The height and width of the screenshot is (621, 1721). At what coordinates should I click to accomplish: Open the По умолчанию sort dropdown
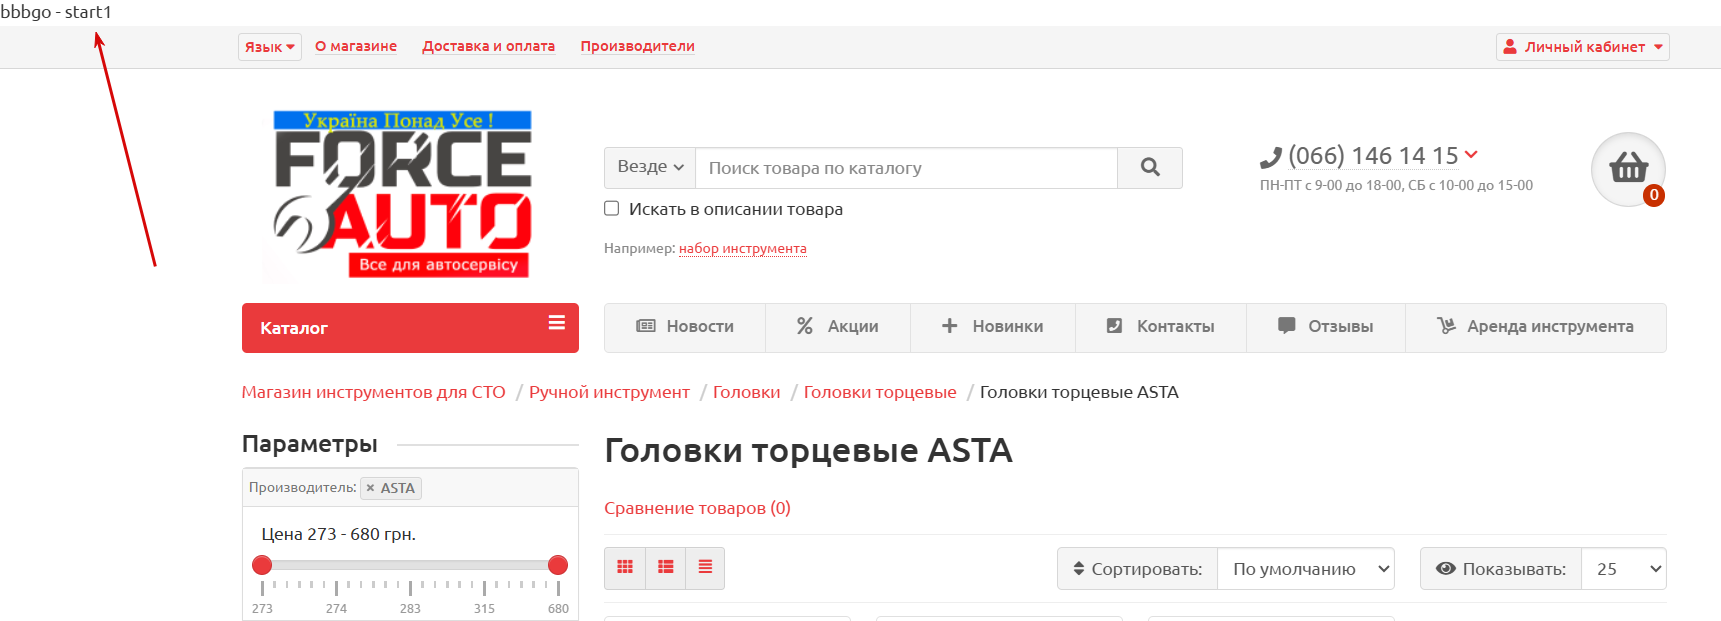coord(1305,568)
